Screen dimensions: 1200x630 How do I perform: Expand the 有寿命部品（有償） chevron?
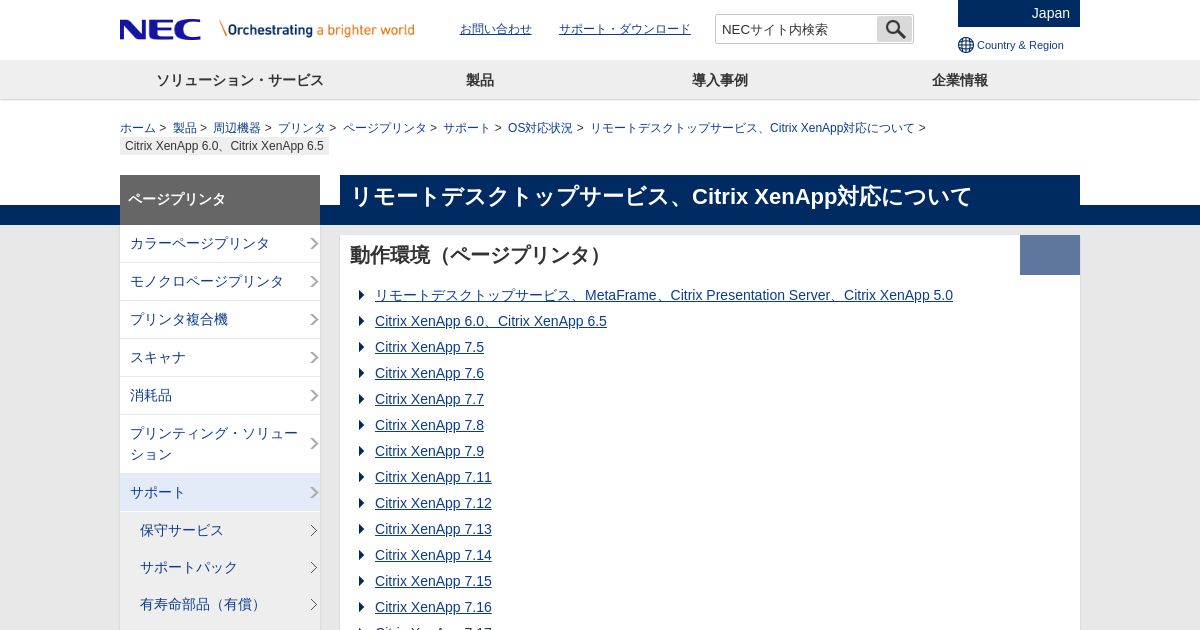(313, 605)
